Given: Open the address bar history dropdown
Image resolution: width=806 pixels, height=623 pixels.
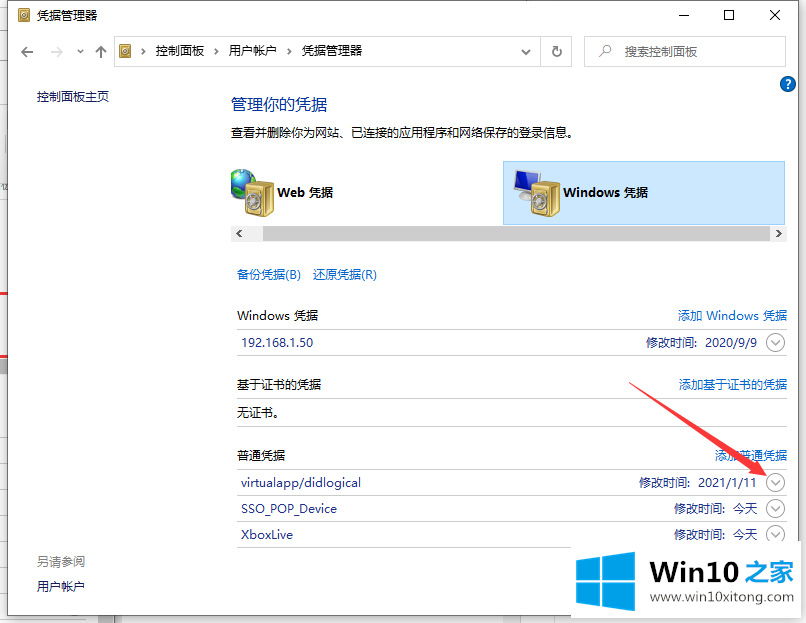Looking at the screenshot, I should click(525, 51).
